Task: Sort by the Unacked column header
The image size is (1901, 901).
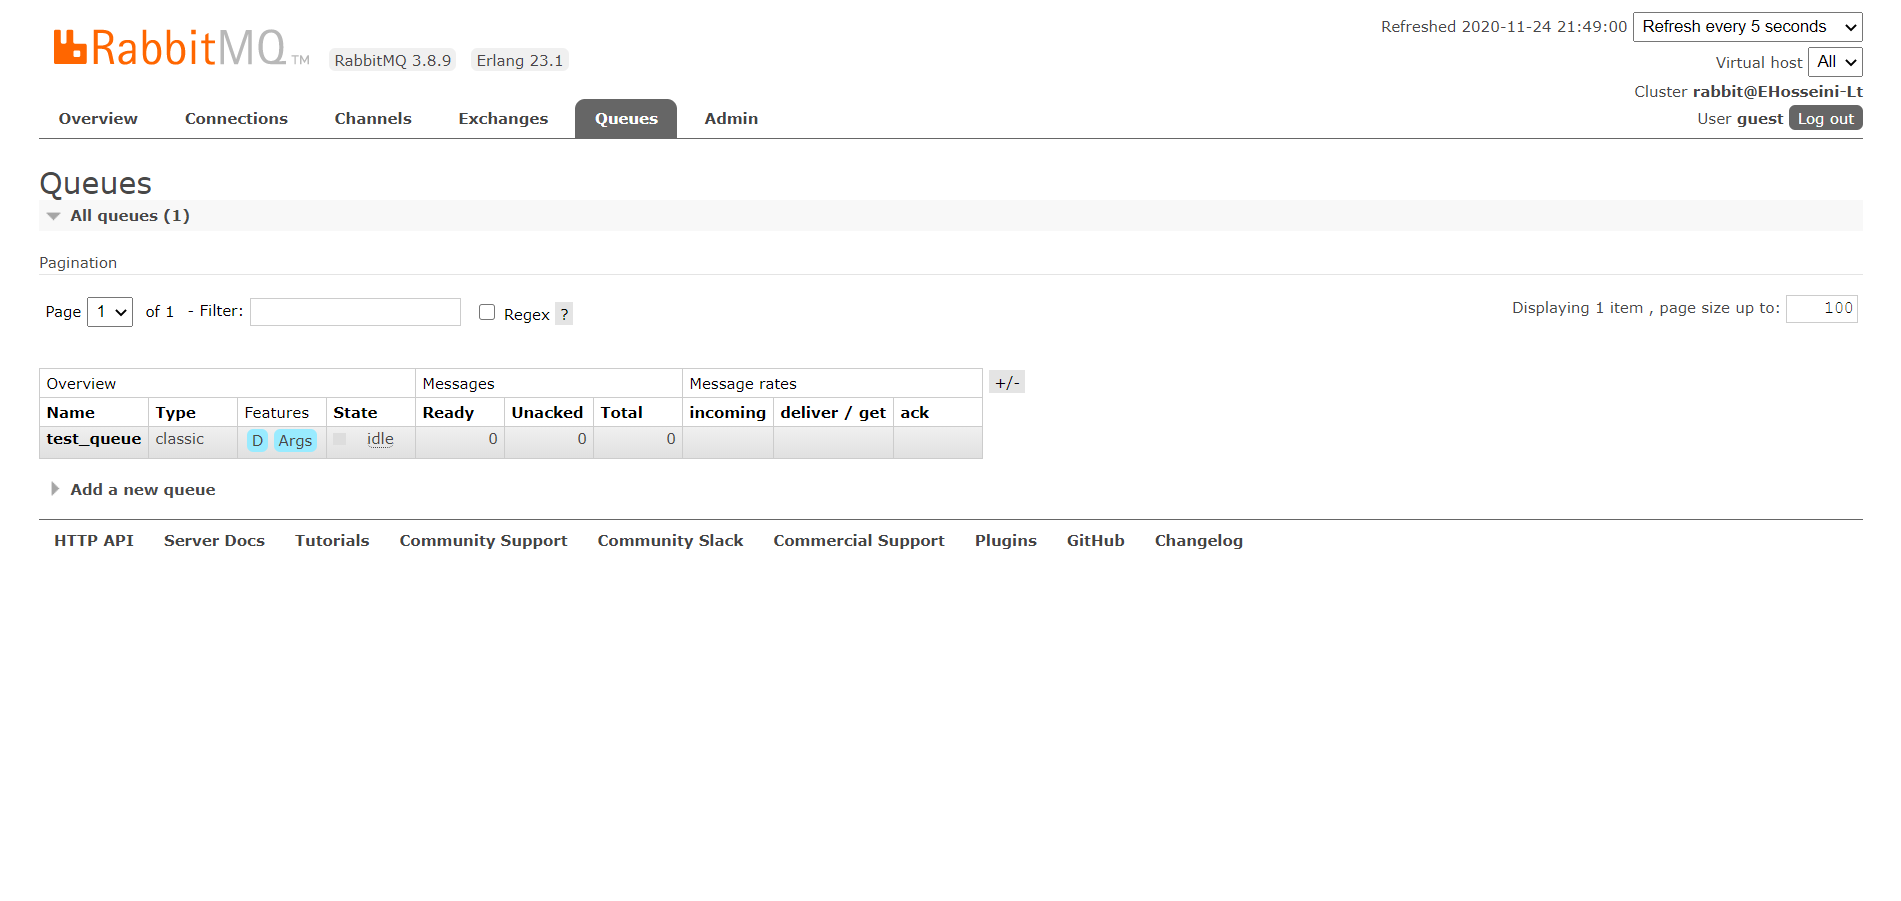Action: (x=547, y=412)
